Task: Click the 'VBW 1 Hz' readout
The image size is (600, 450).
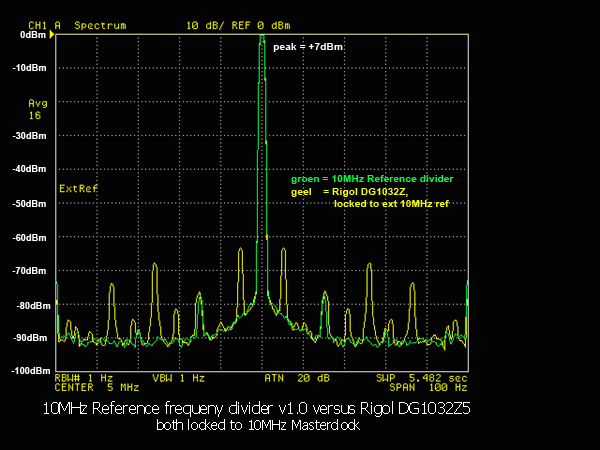Action: coord(178,378)
